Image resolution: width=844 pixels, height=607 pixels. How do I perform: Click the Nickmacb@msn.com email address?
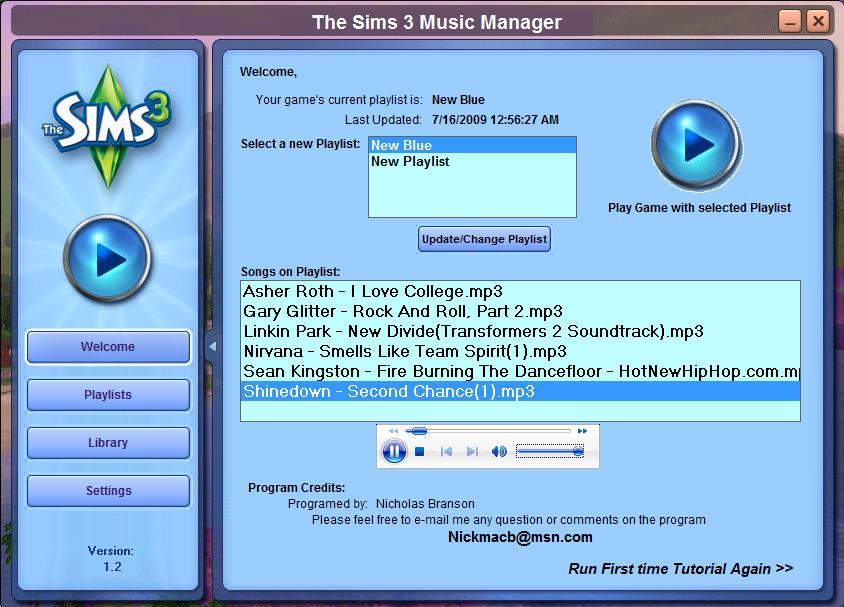tap(520, 537)
